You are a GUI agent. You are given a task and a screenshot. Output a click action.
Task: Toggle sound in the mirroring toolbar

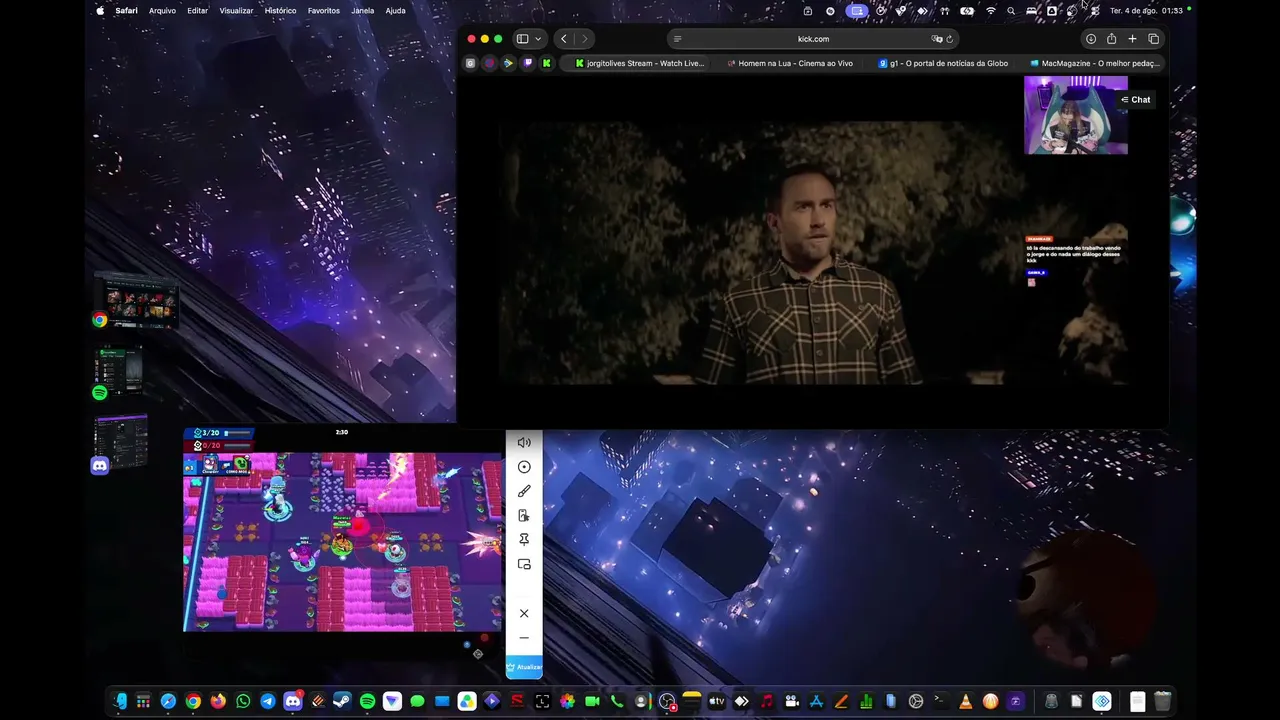pos(524,442)
